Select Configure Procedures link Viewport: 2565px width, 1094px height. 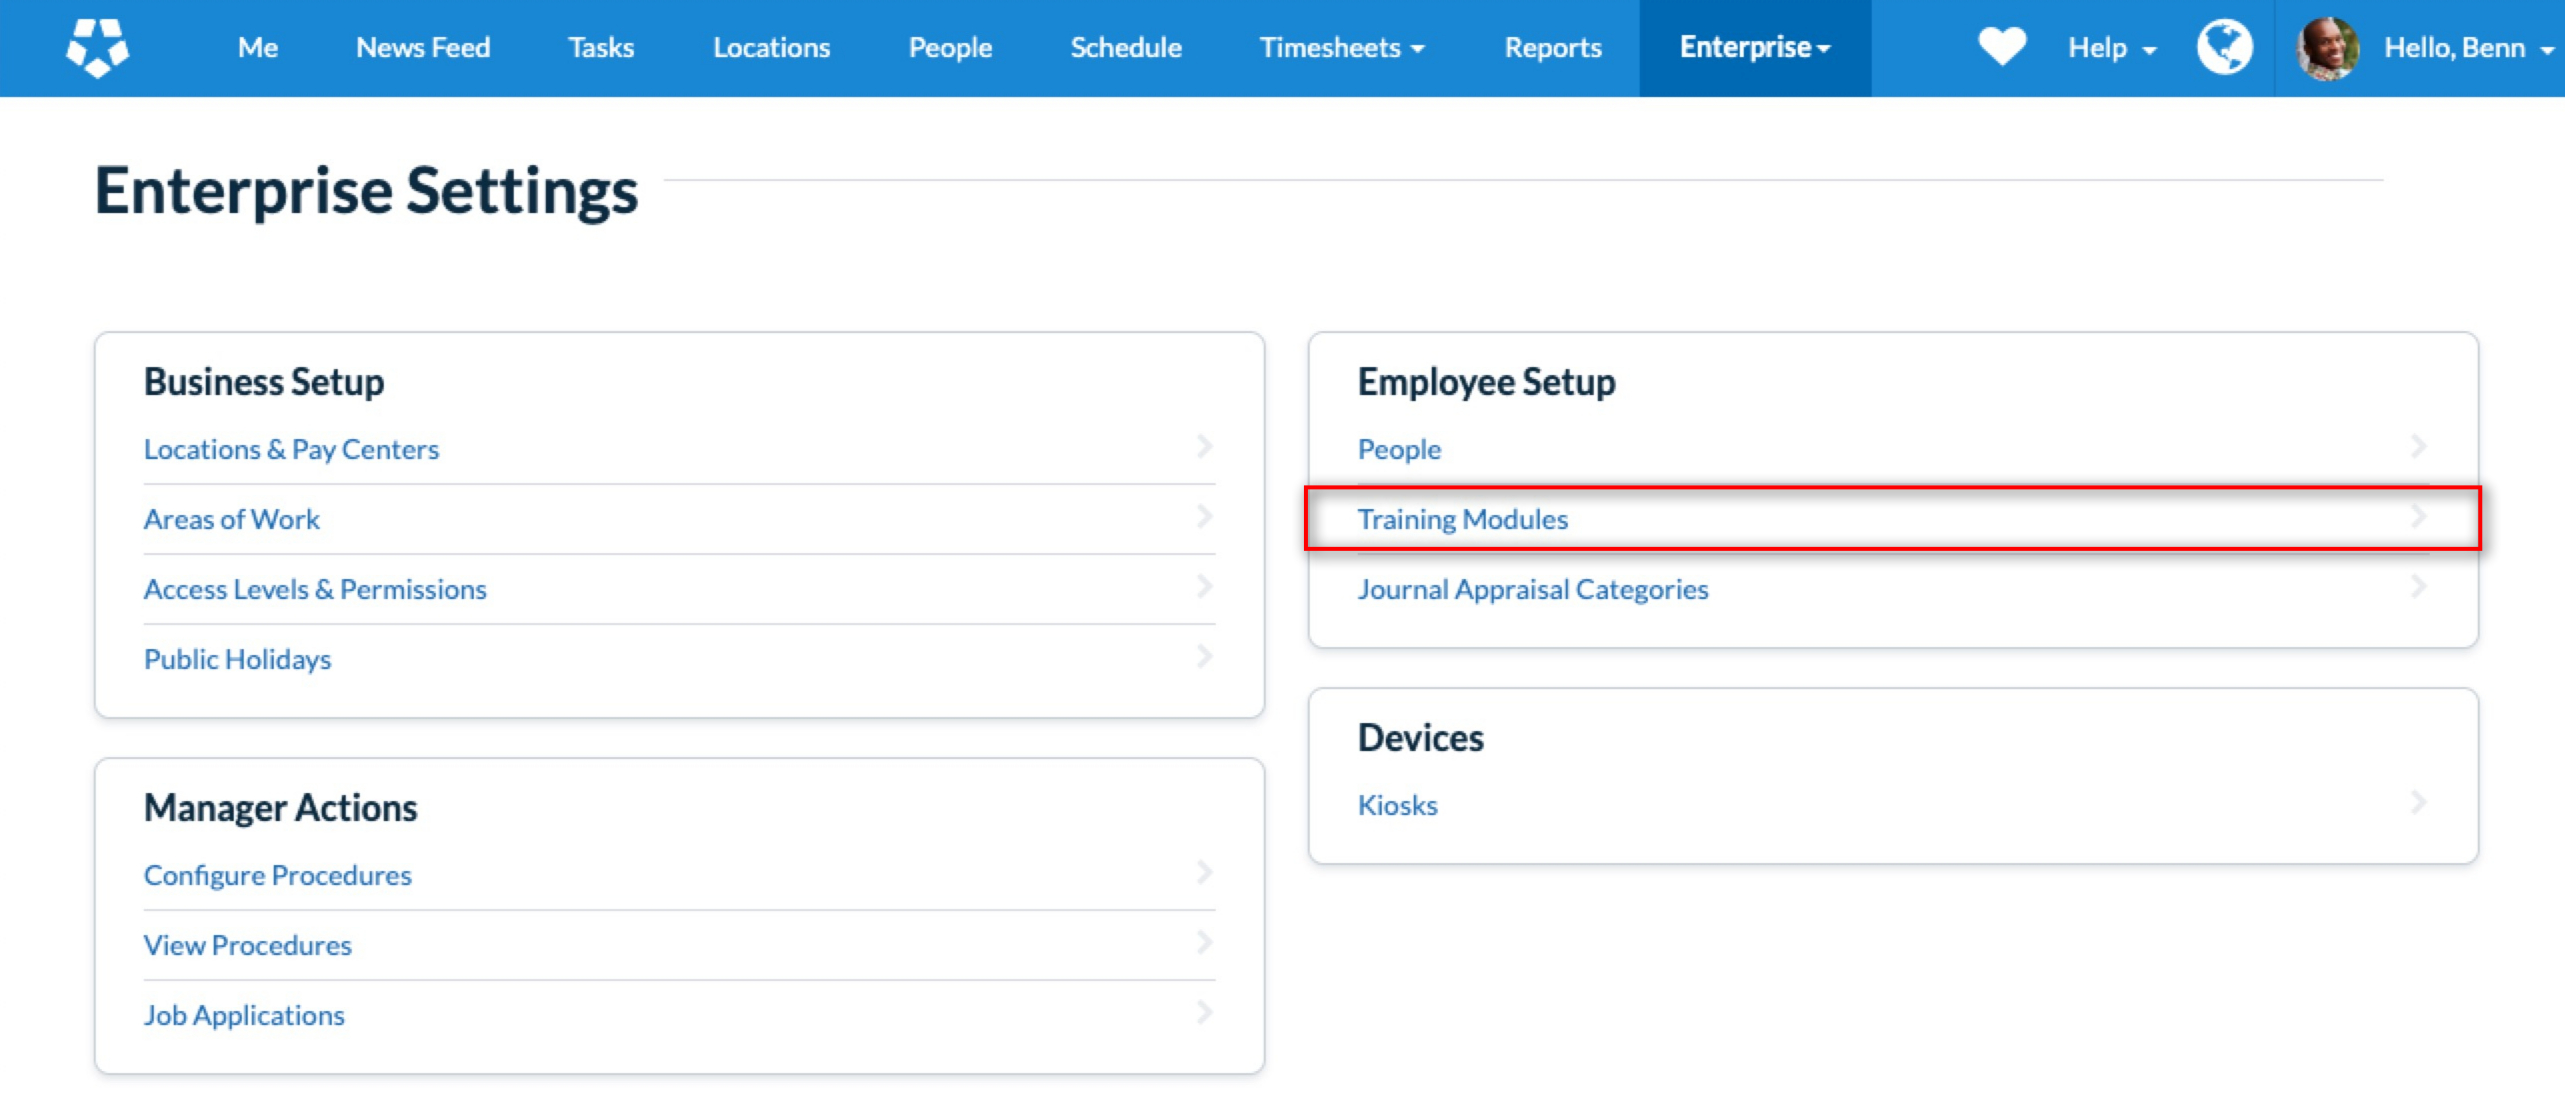click(x=277, y=875)
